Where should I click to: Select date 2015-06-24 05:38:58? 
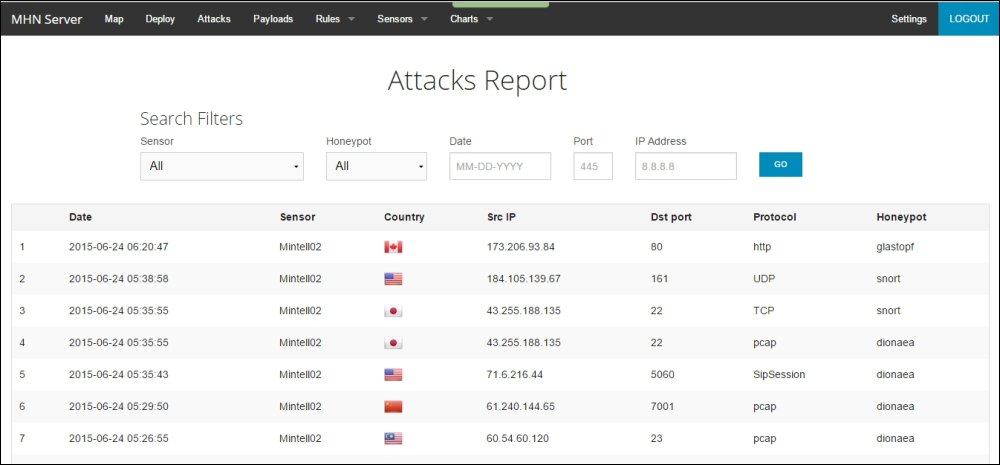[119, 279]
